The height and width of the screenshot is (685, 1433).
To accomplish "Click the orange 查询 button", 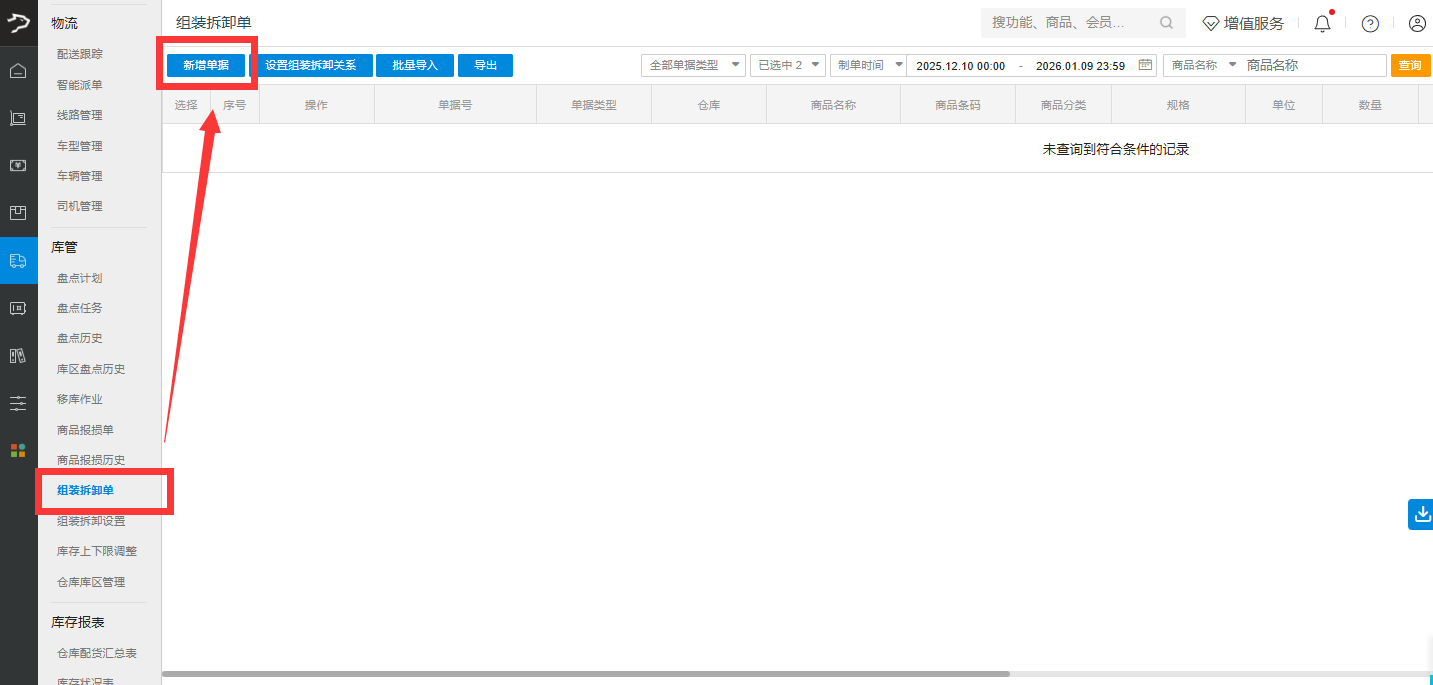I will [x=1409, y=65].
